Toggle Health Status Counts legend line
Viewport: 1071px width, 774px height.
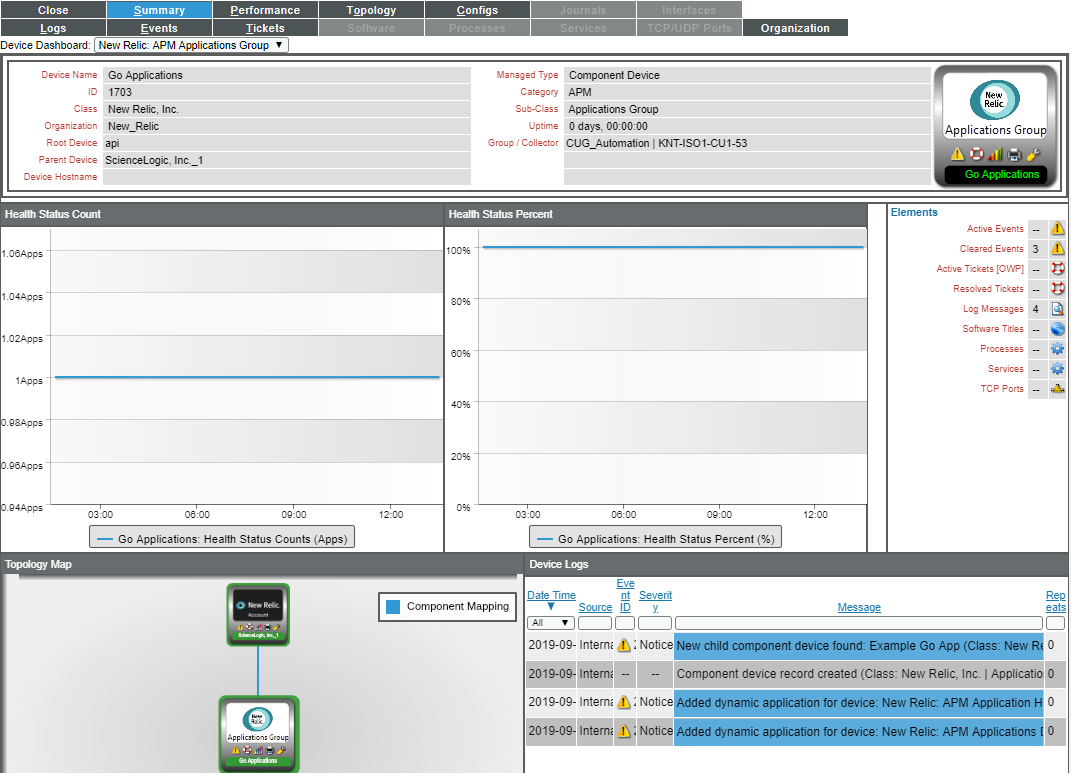222,539
